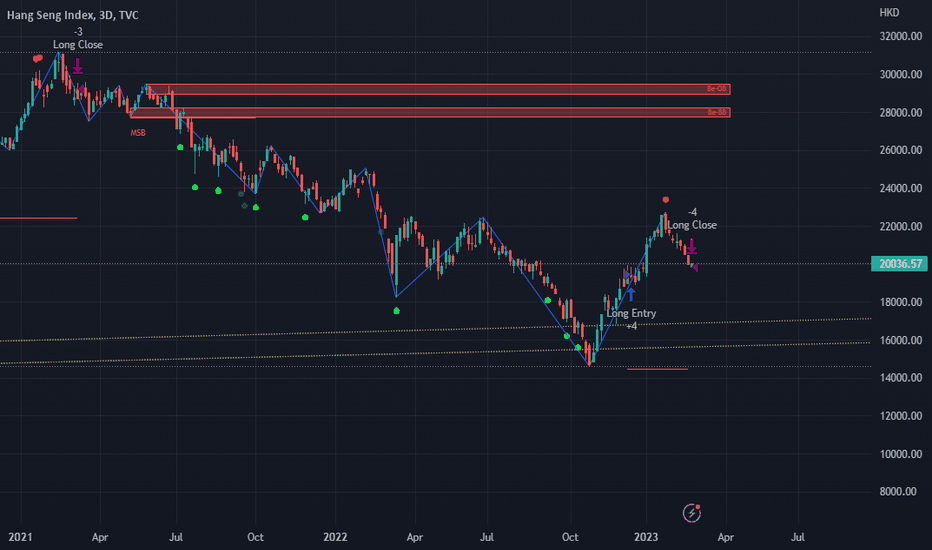Click the 32000.00 price axis label
The width and height of the screenshot is (932, 550).
click(x=900, y=36)
